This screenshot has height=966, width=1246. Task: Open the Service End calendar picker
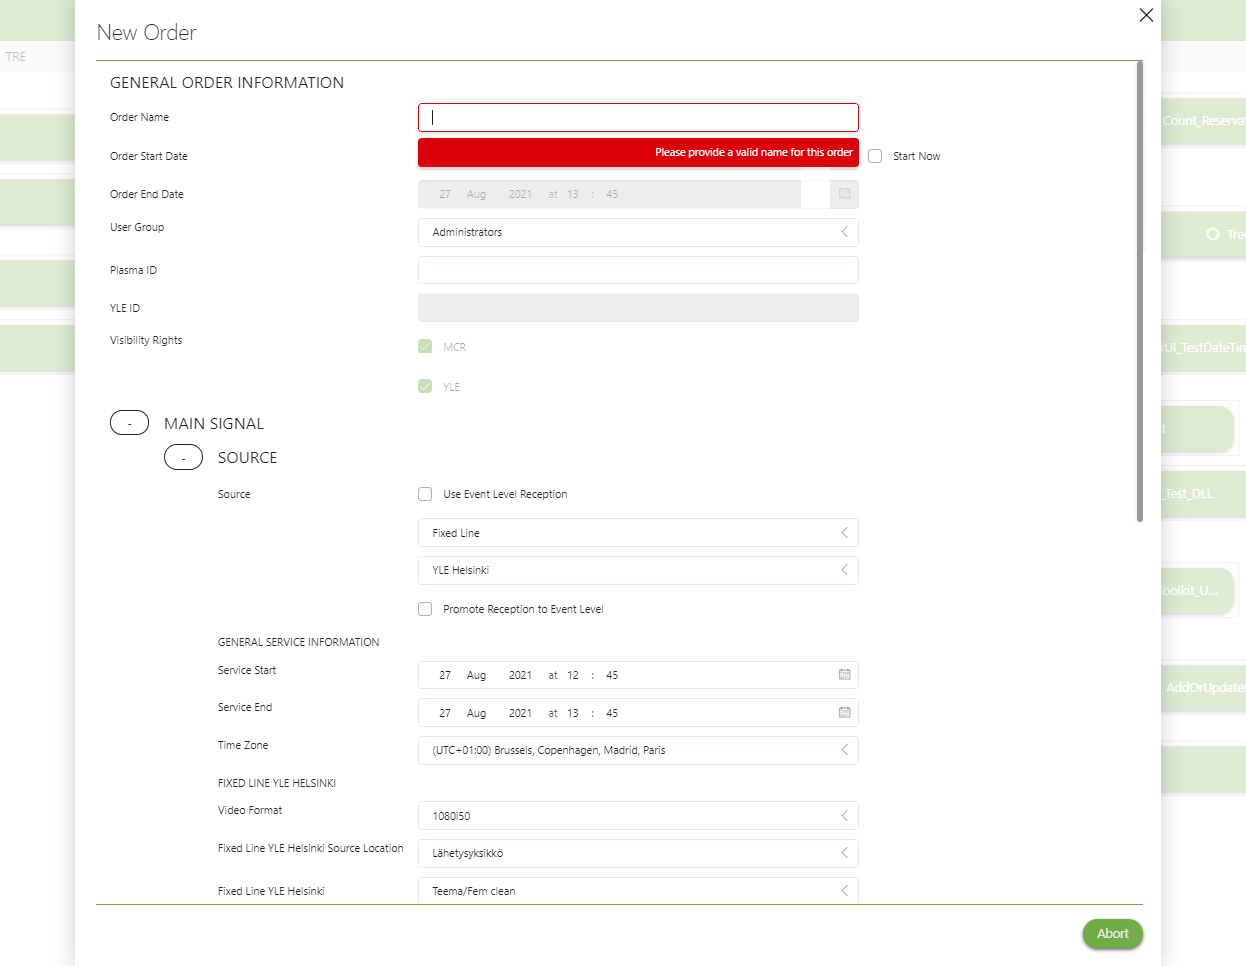(845, 712)
